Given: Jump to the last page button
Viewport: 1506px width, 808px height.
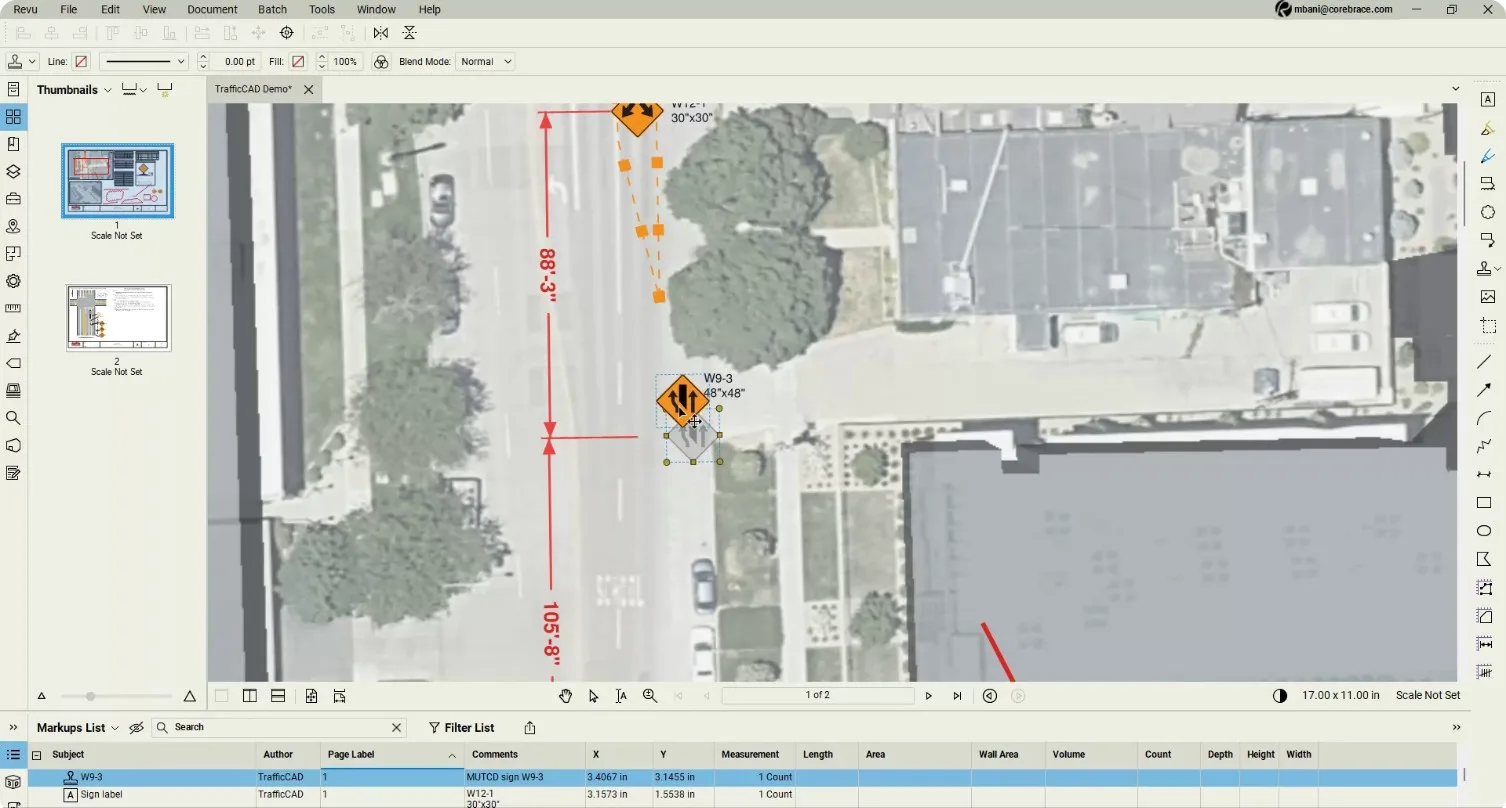Looking at the screenshot, I should coord(957,696).
